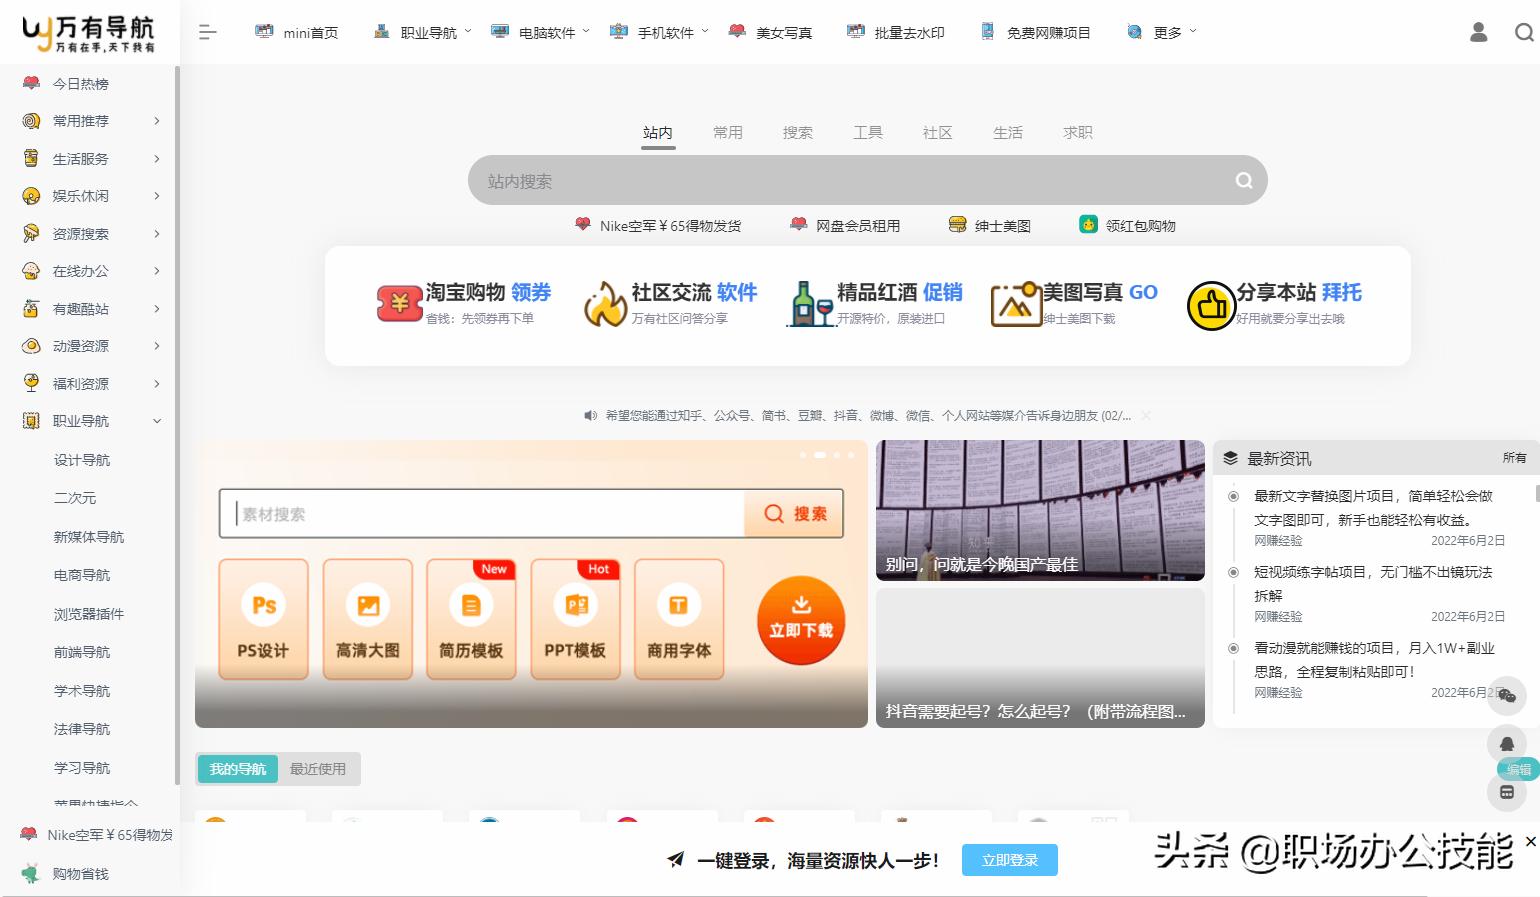This screenshot has width=1540, height=897.
Task: Select the 社区交流 flame icon
Action: click(606, 303)
